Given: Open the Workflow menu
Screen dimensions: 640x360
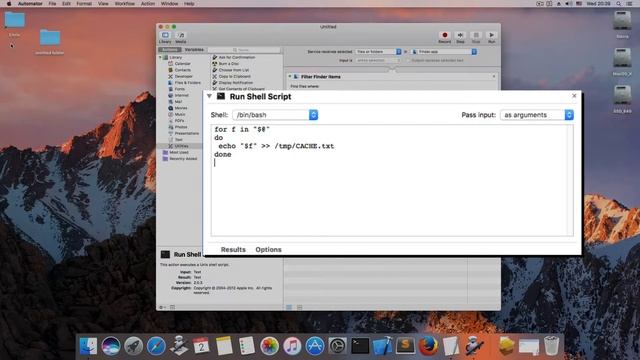Looking at the screenshot, I should pos(124,4).
